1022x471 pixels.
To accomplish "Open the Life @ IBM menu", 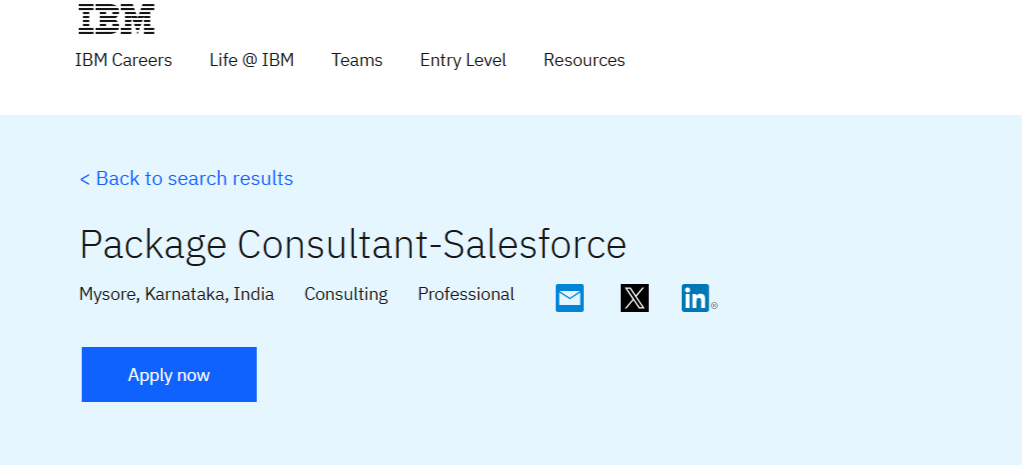I will pos(251,60).
